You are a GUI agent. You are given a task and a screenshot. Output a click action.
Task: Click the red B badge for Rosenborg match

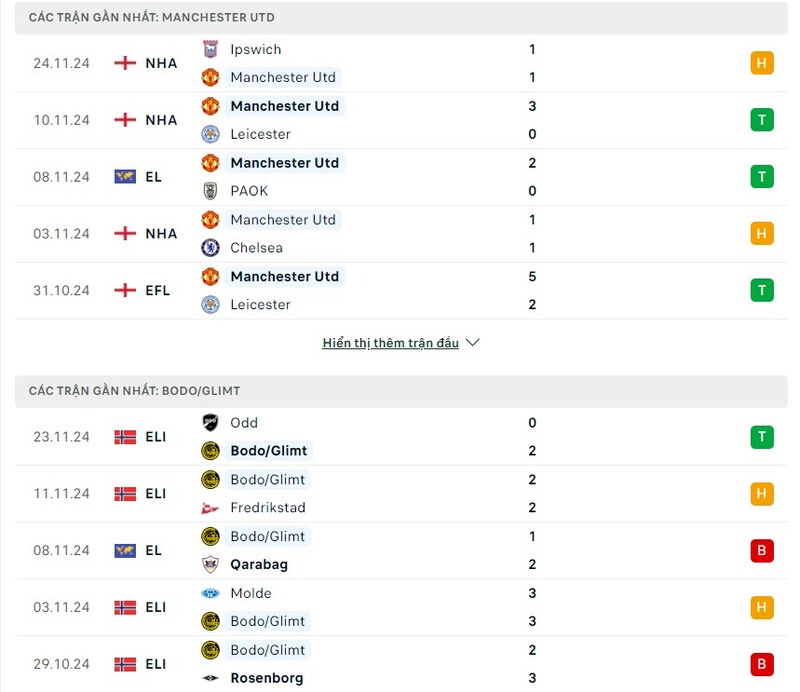[762, 664]
